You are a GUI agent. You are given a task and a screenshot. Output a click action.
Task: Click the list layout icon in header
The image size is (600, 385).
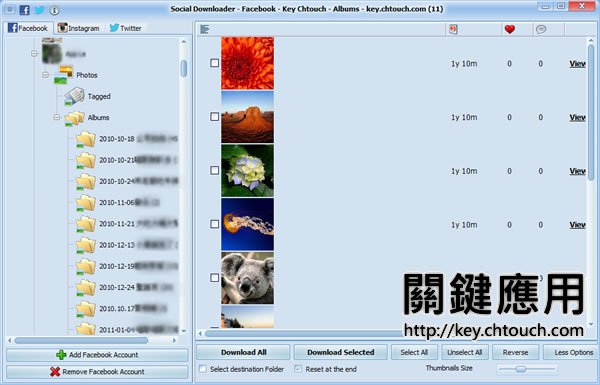click(205, 29)
